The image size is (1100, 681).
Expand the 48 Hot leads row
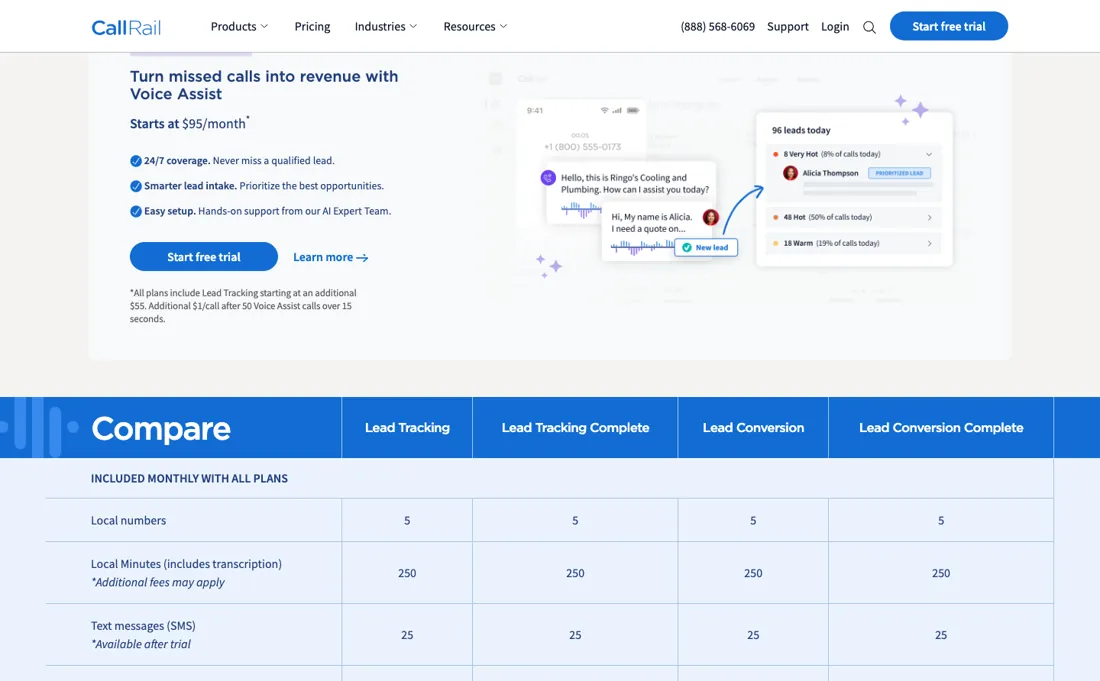click(x=930, y=217)
